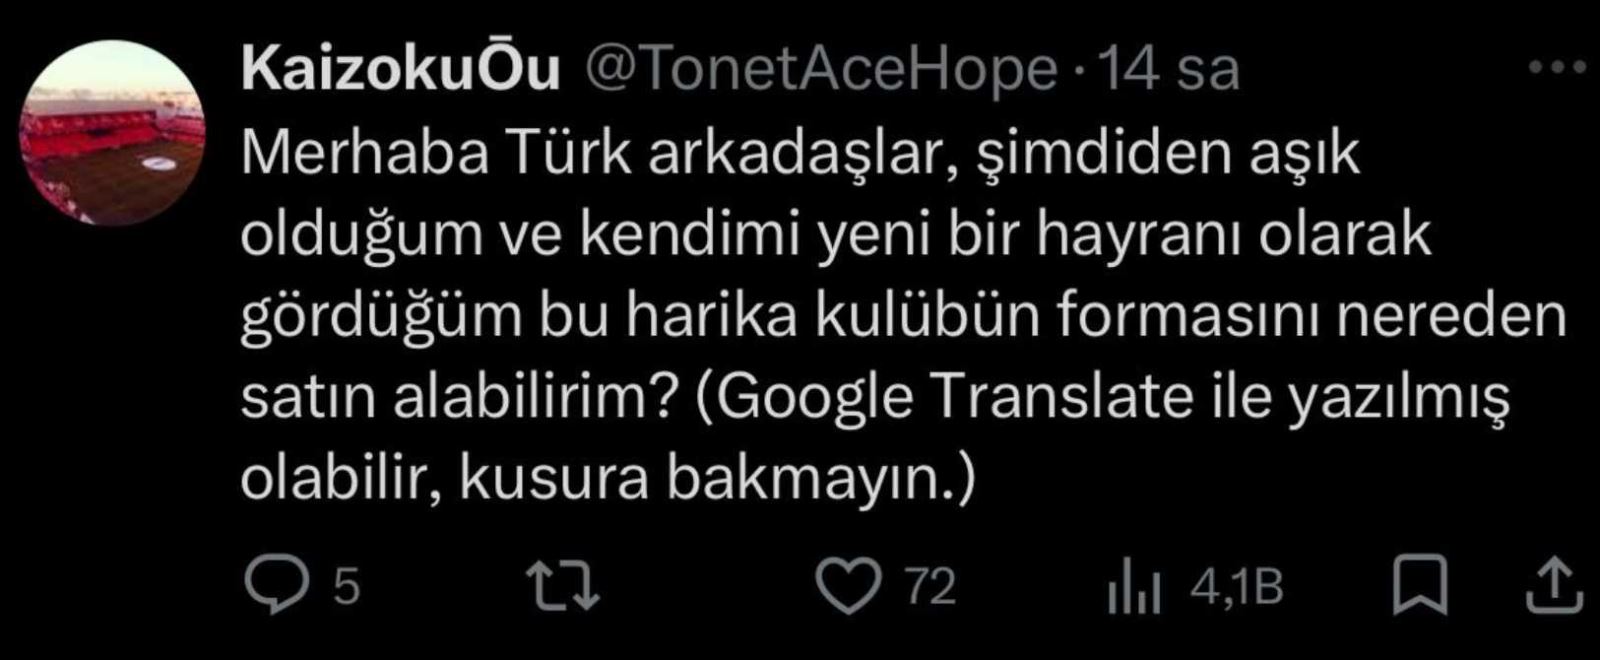The image size is (1600, 660).
Task: Open the KaizokuŌu stadium profile picture
Action: pyautogui.click(x=113, y=133)
